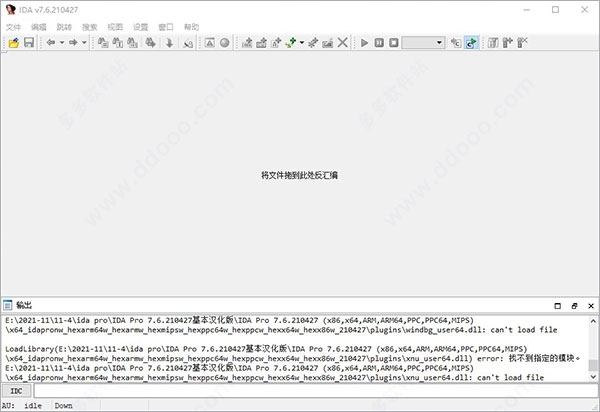Click last icon of rightmost toolbar group
This screenshot has width=600, height=412.
click(522, 42)
